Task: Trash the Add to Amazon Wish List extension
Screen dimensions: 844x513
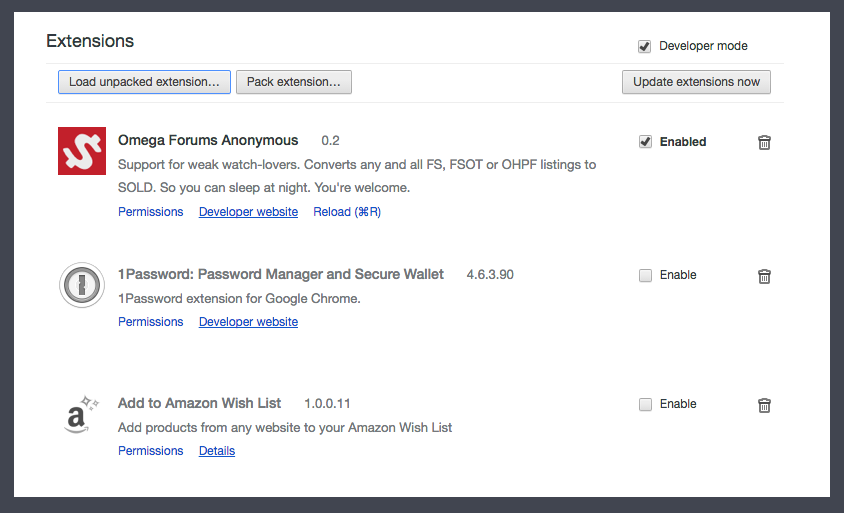Action: tap(764, 405)
